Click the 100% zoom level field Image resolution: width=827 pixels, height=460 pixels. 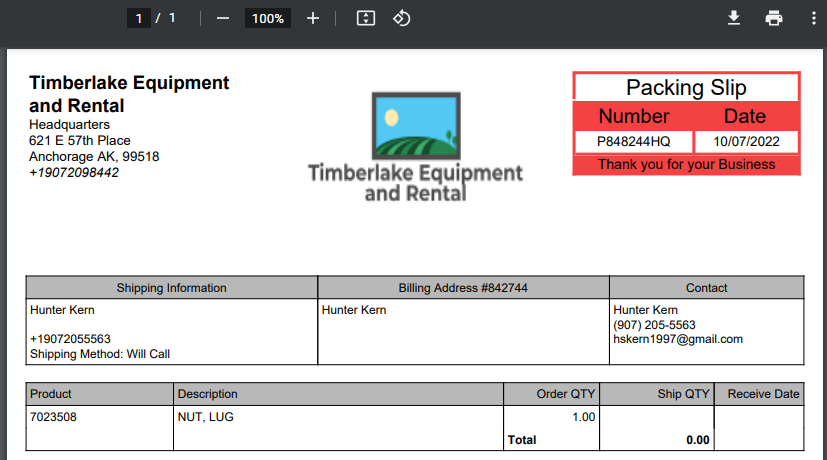click(268, 18)
